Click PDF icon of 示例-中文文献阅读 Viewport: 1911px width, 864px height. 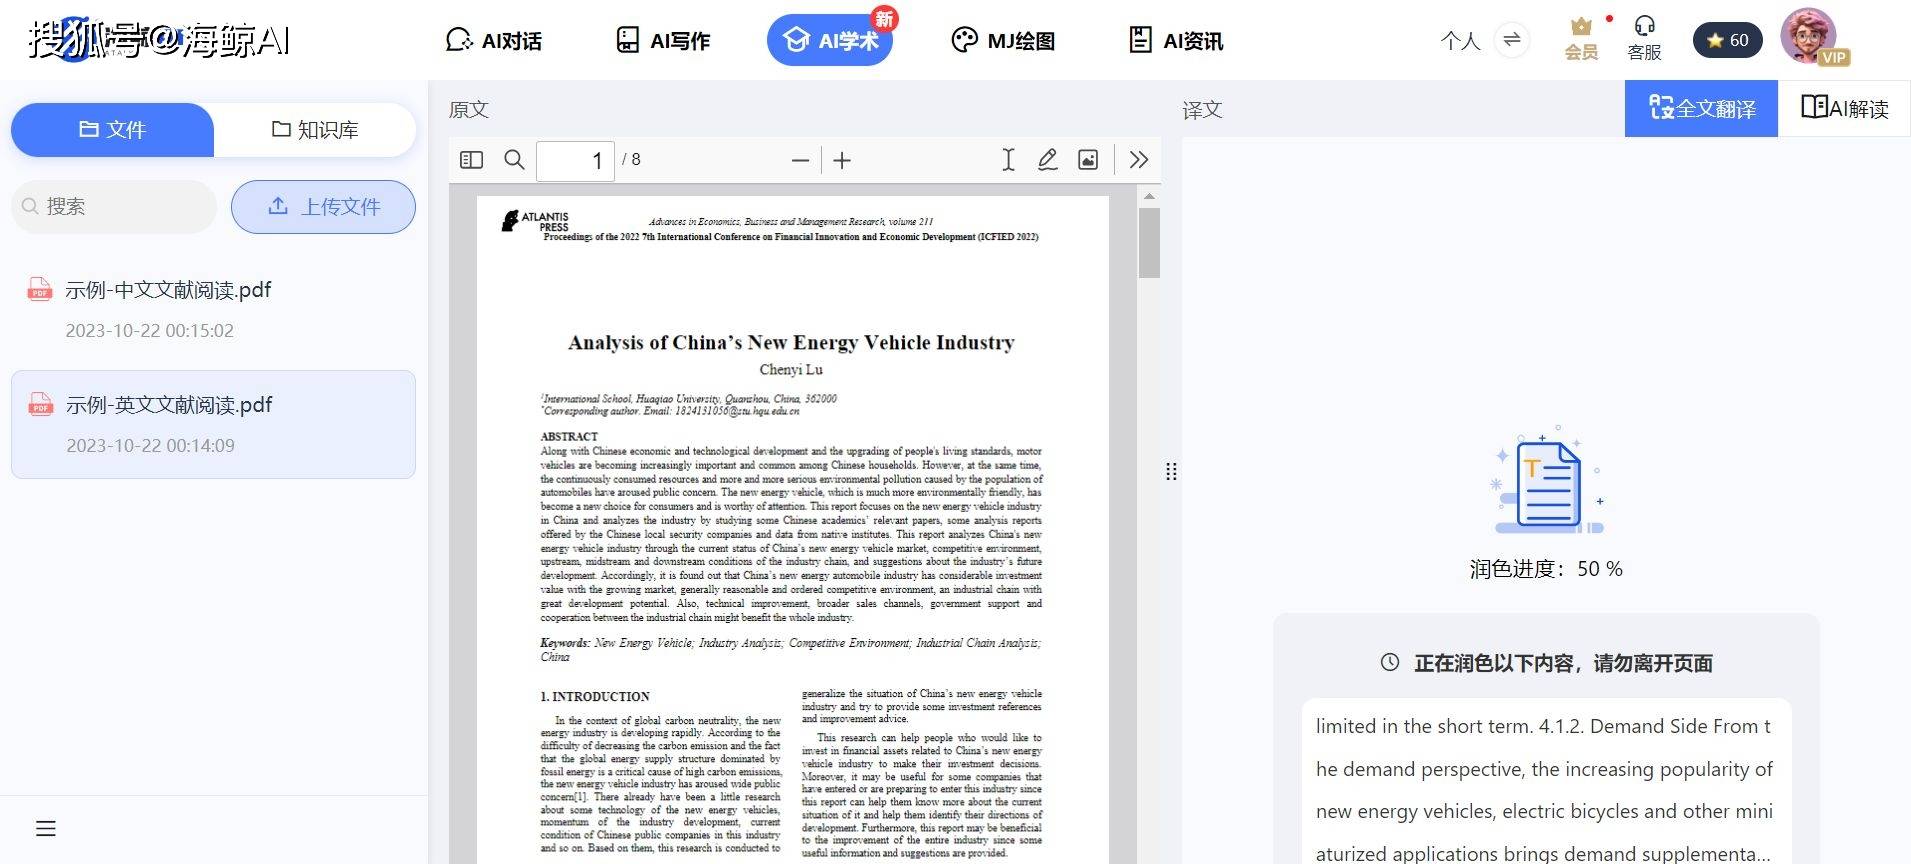39,289
